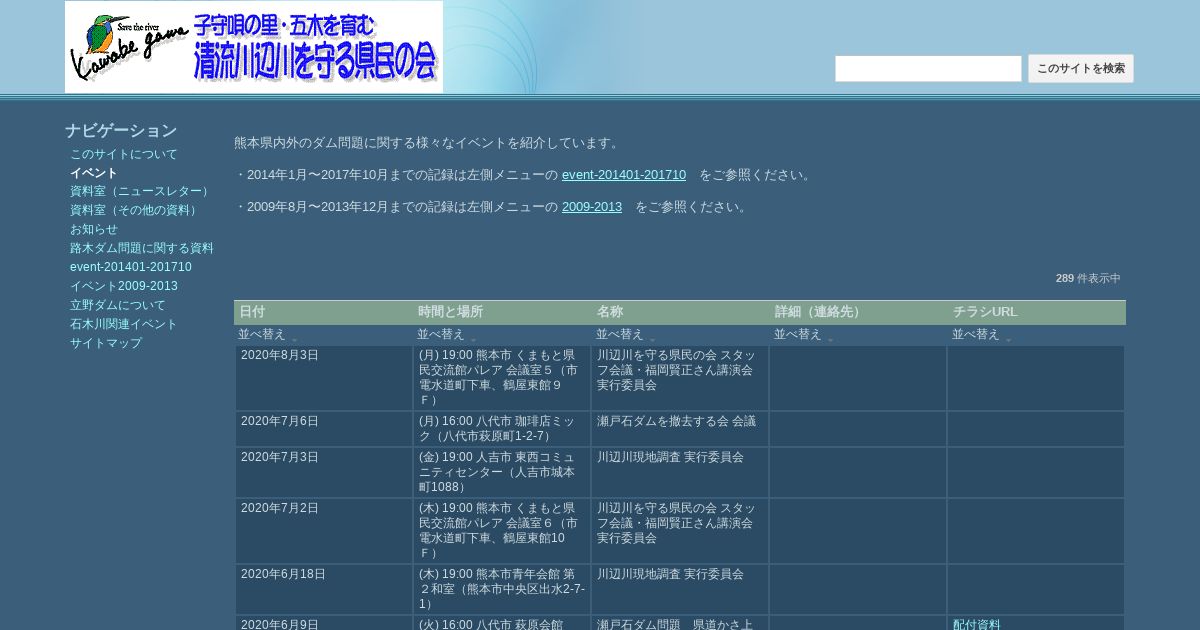Open イベント2009-2013 in the sidebar
The height and width of the screenshot is (630, 1200).
[x=124, y=286]
